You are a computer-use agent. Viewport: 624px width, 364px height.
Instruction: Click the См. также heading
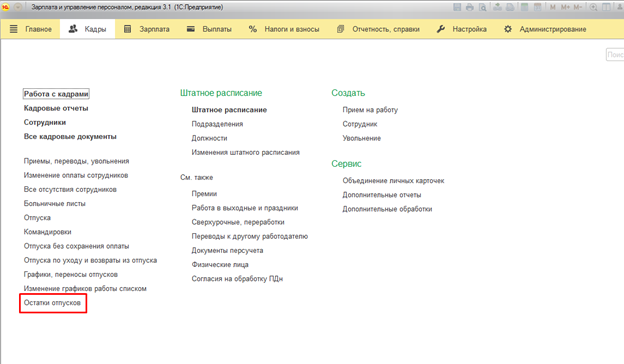tap(197, 177)
